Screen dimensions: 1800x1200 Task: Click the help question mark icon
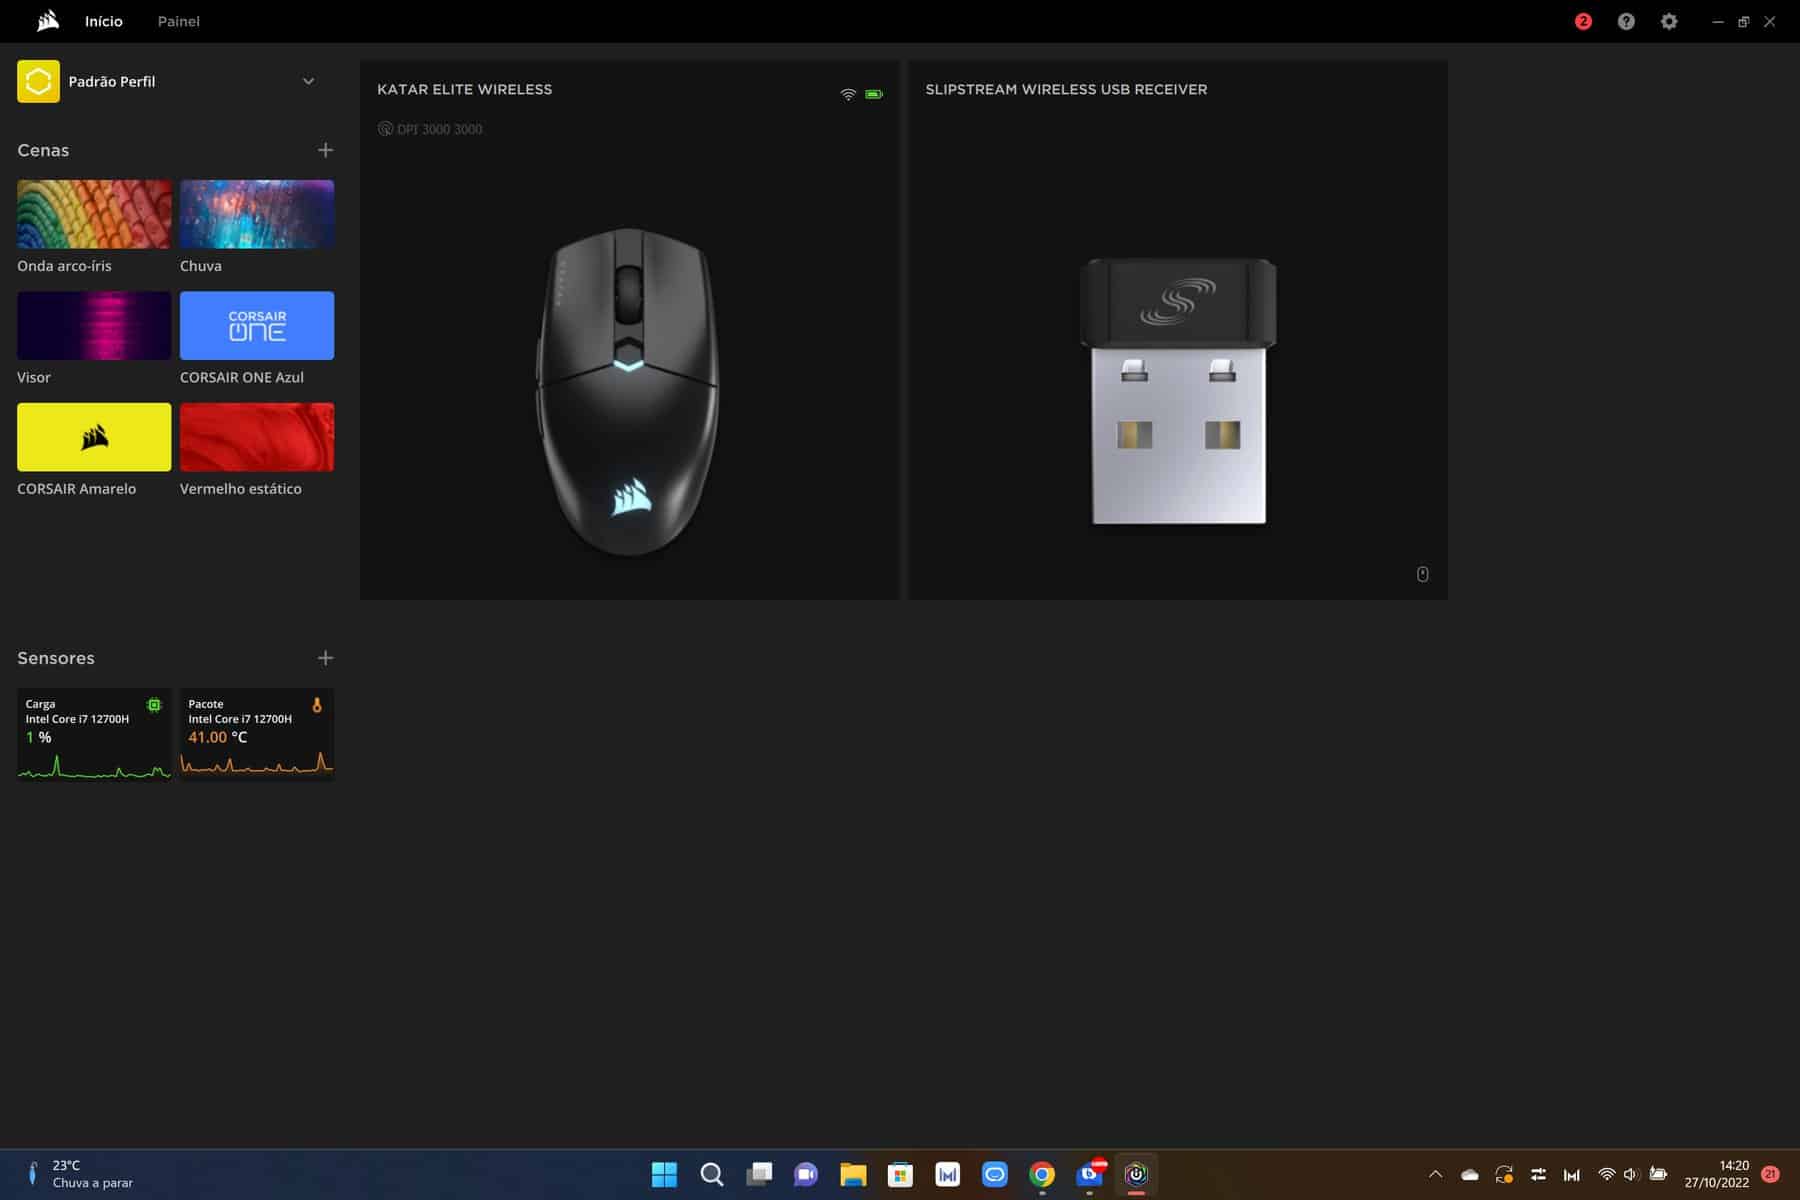(x=1626, y=21)
